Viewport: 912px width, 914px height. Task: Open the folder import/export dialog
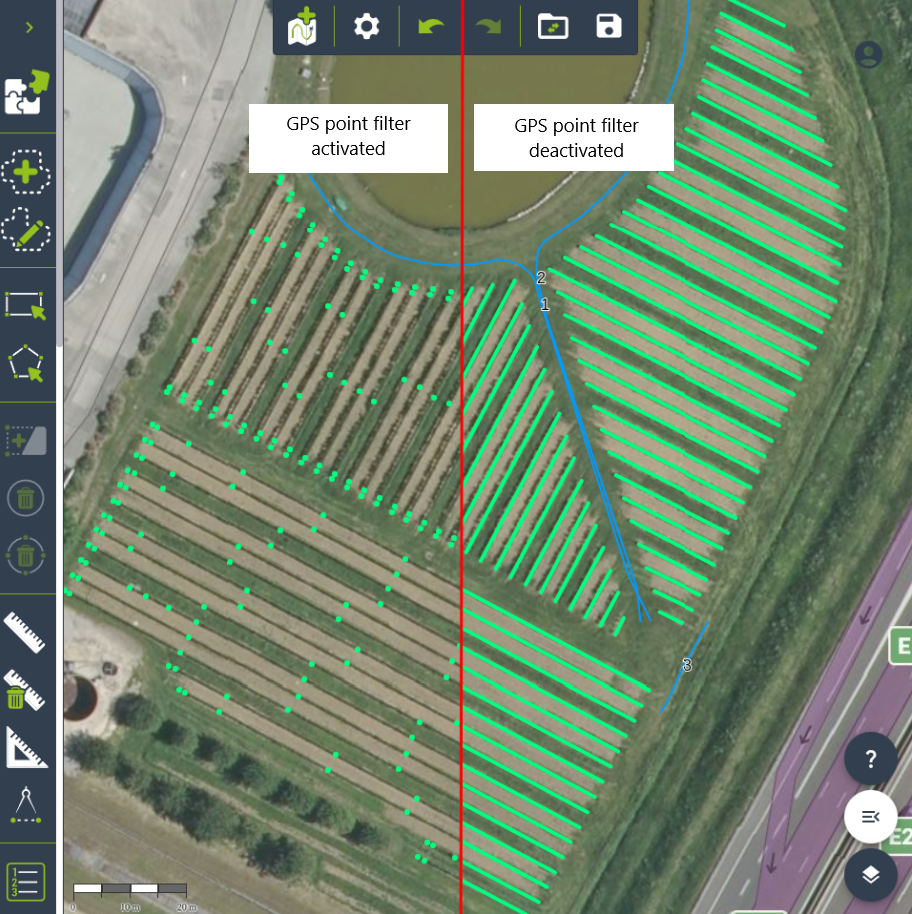[553, 26]
